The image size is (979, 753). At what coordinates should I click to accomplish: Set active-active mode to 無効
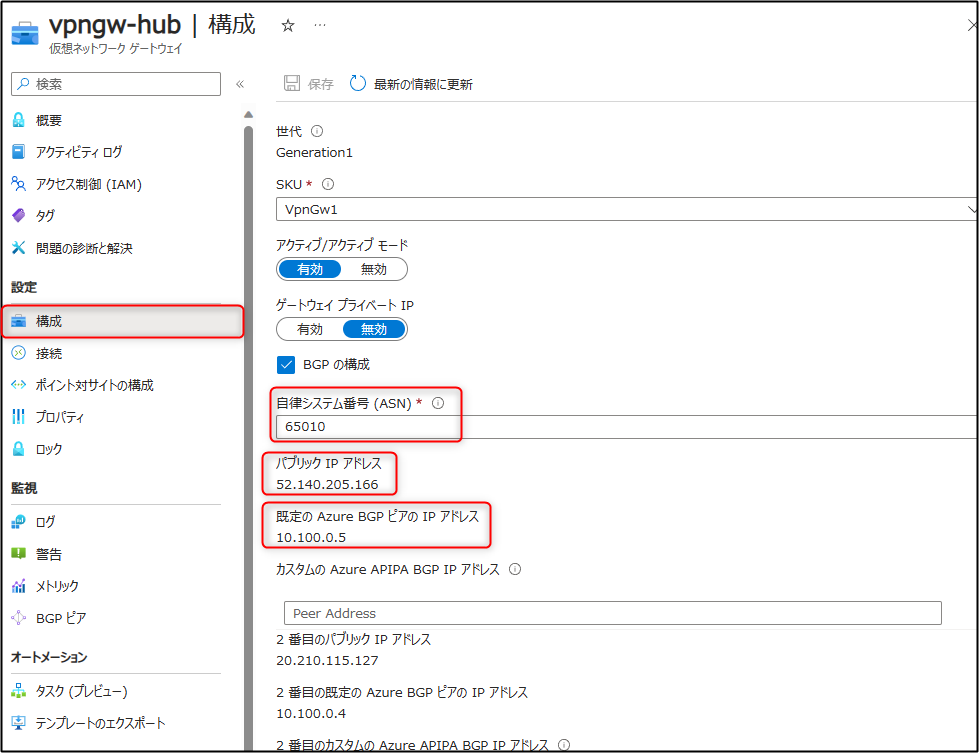point(374,269)
